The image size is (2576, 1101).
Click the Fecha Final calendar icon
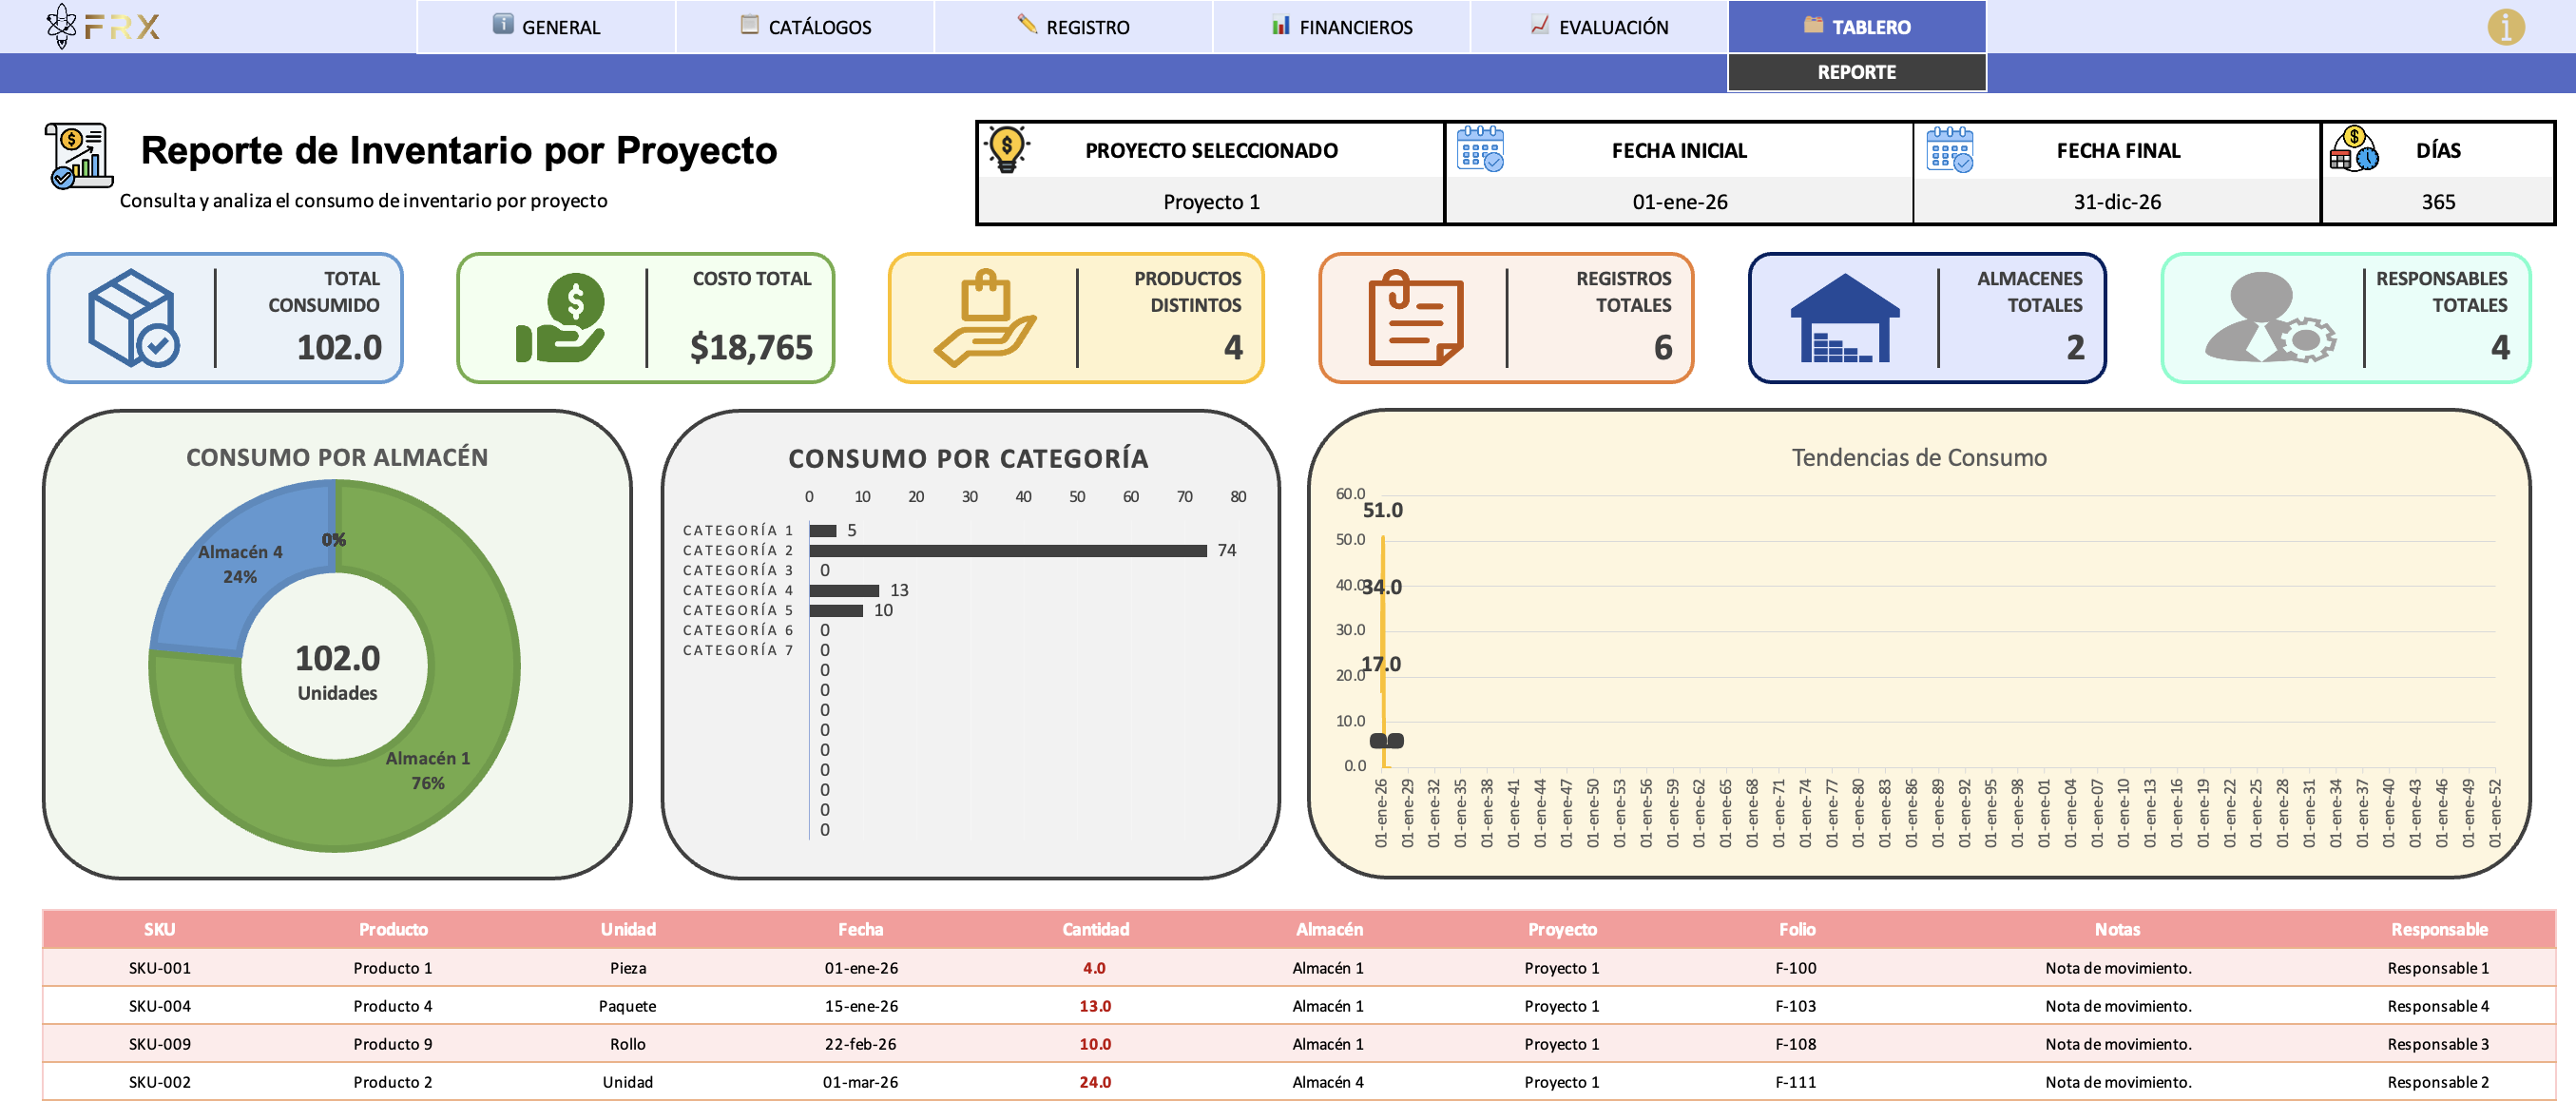(x=1949, y=150)
